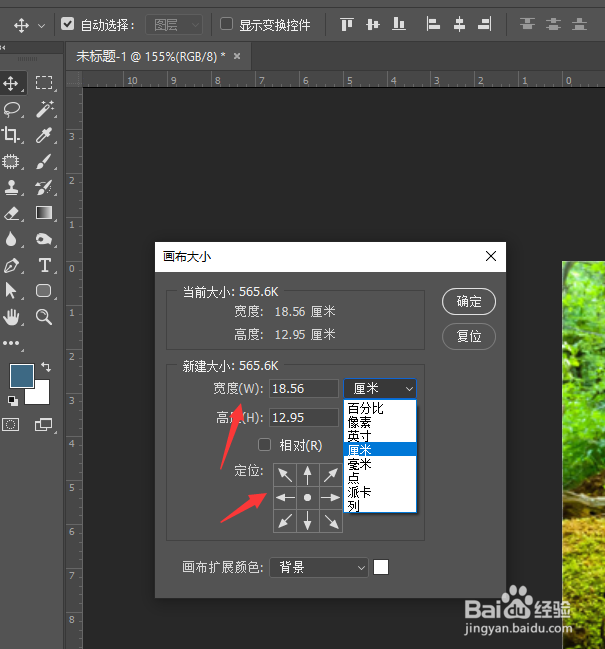Select the Lasso tool
Image resolution: width=605 pixels, height=649 pixels.
point(11,109)
